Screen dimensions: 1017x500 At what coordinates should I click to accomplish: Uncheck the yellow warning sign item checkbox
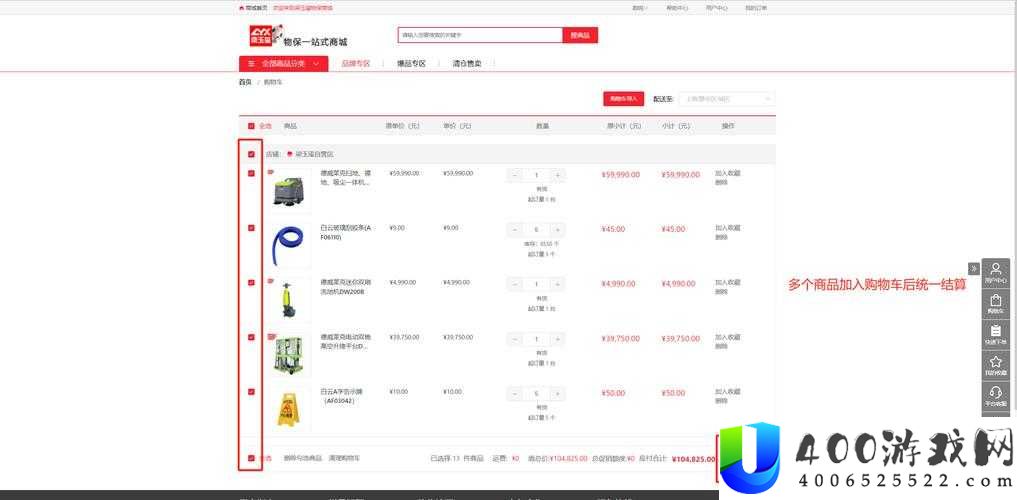[251, 392]
